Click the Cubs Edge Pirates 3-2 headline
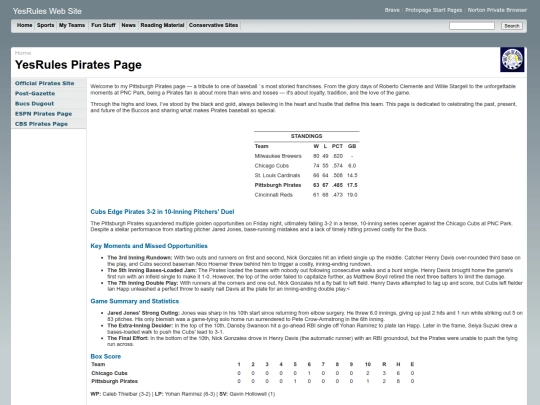Image resolution: width=540 pixels, height=405 pixels. pos(162,212)
